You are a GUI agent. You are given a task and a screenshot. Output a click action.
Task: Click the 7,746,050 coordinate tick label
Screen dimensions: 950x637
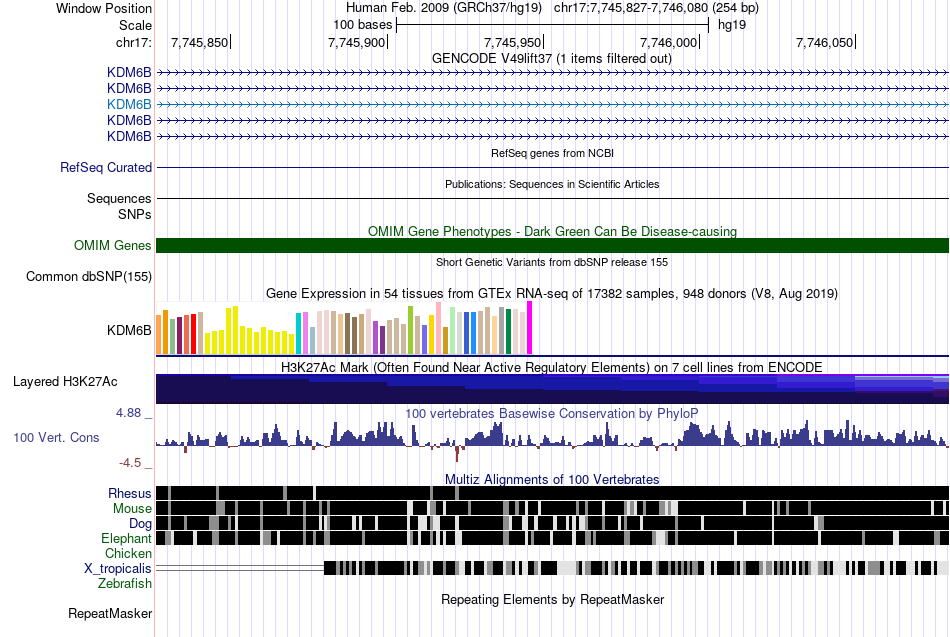825,42
